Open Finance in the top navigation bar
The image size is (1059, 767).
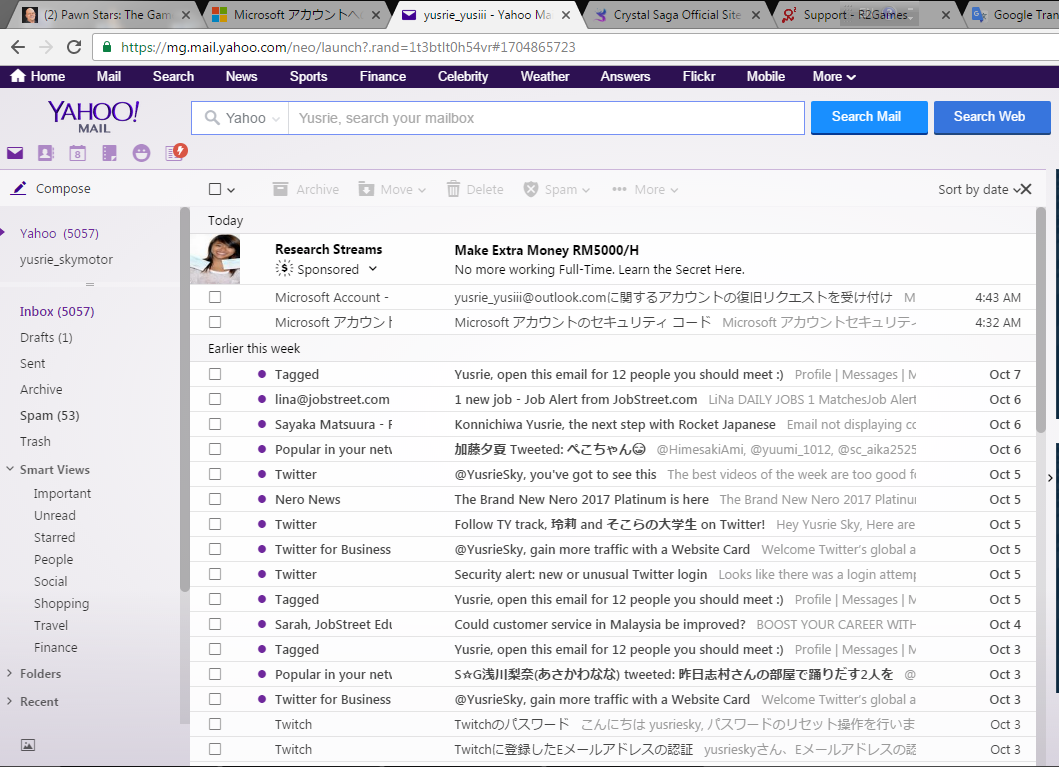coord(383,77)
